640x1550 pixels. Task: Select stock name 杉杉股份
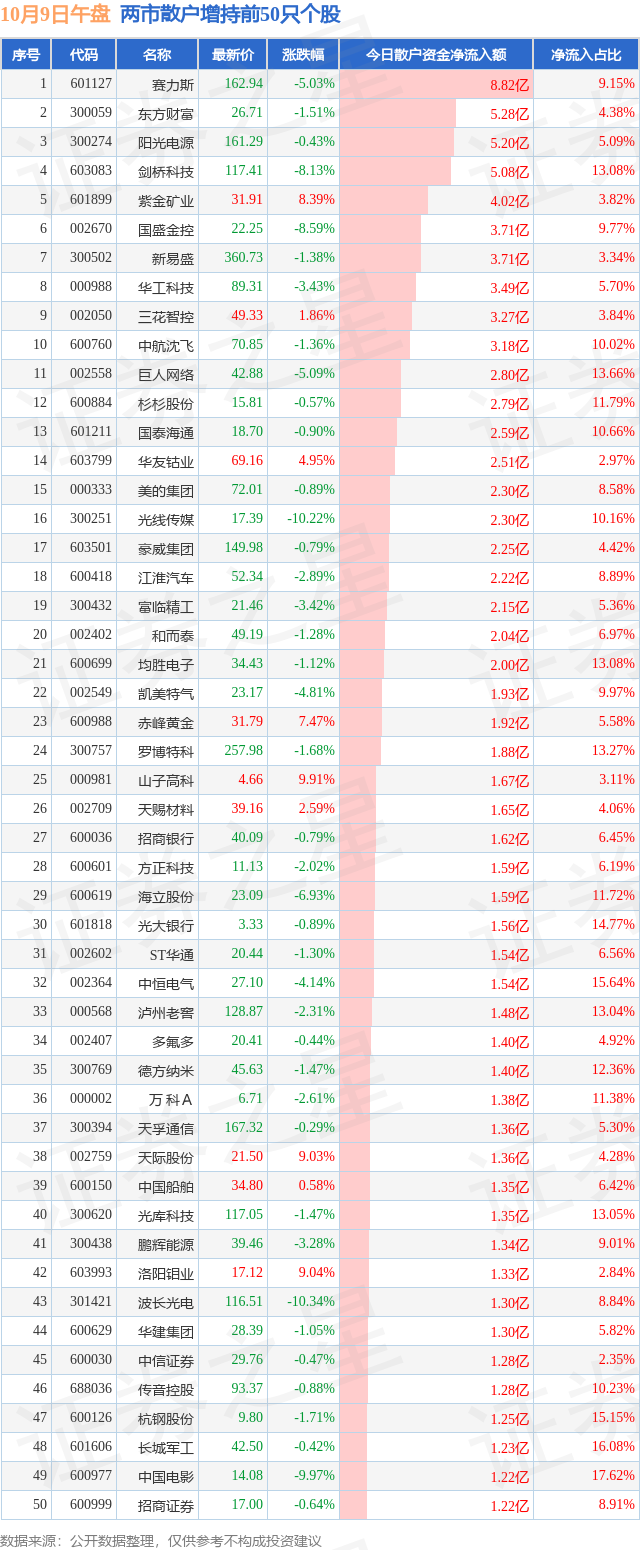166,403
